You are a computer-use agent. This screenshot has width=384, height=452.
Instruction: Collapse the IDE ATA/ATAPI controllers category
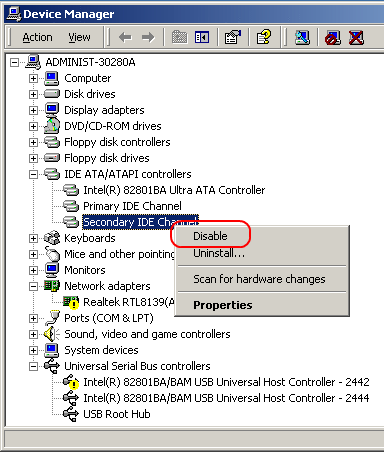tap(33, 174)
